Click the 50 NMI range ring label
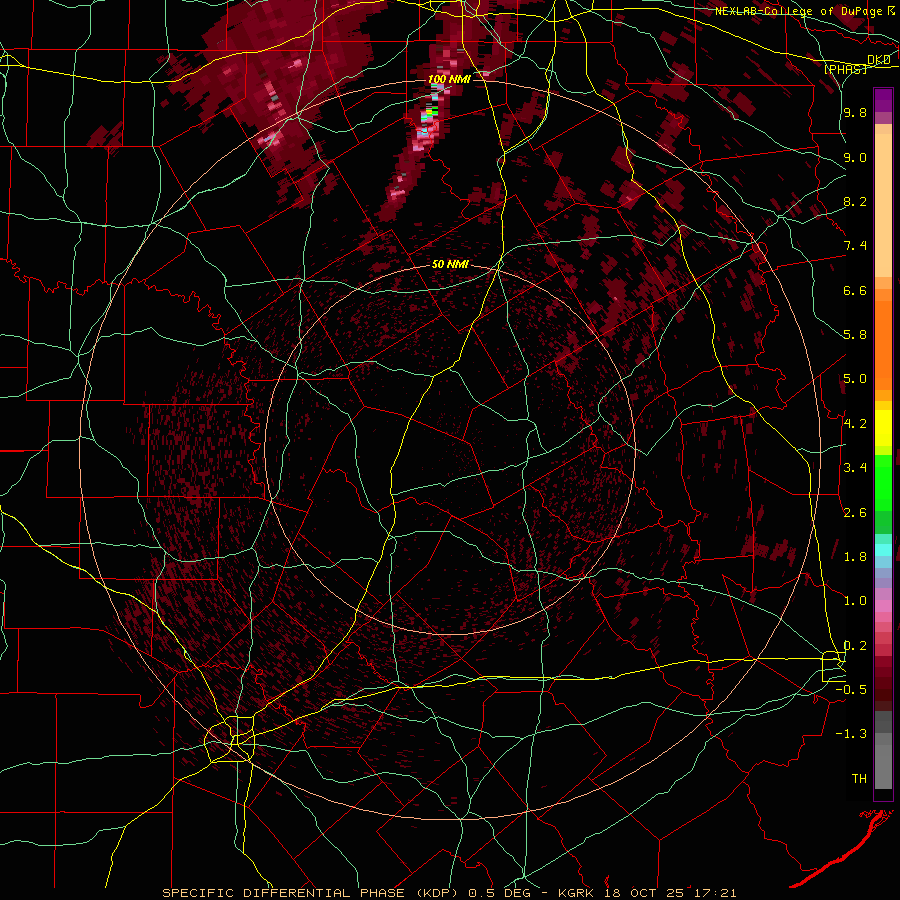The image size is (900, 900). tap(450, 264)
